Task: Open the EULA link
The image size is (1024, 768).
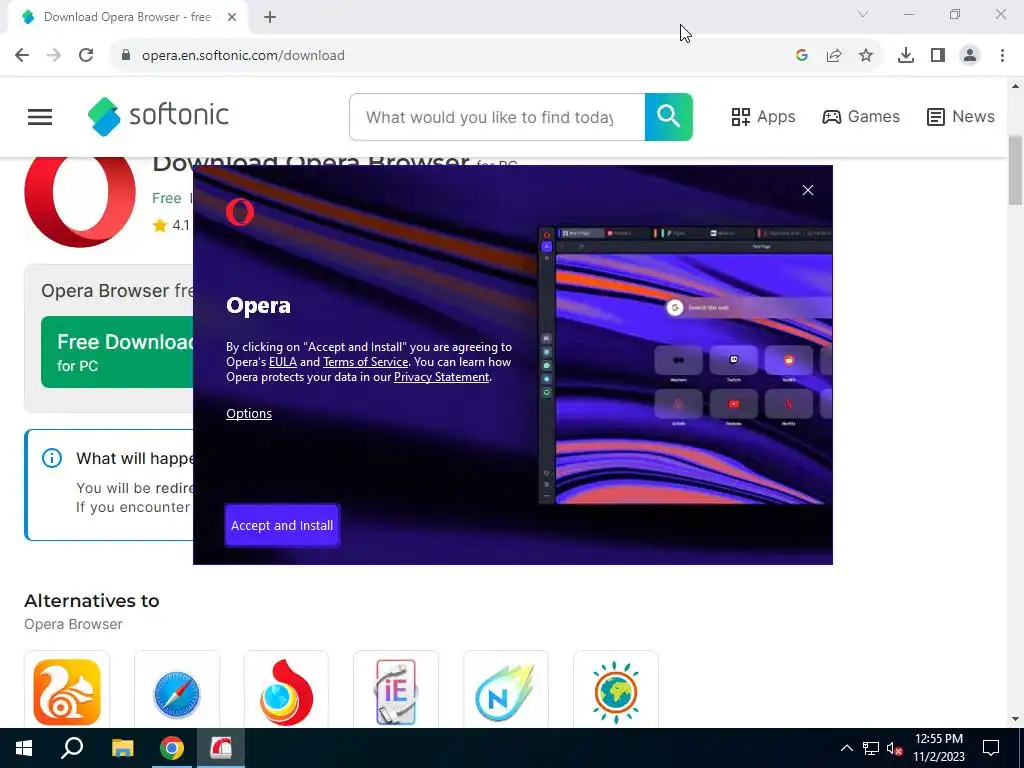Action: pos(283,362)
